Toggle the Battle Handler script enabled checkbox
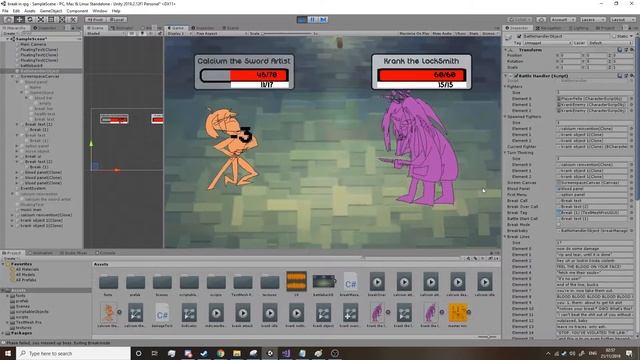This screenshot has height=360, width=640. [516, 76]
